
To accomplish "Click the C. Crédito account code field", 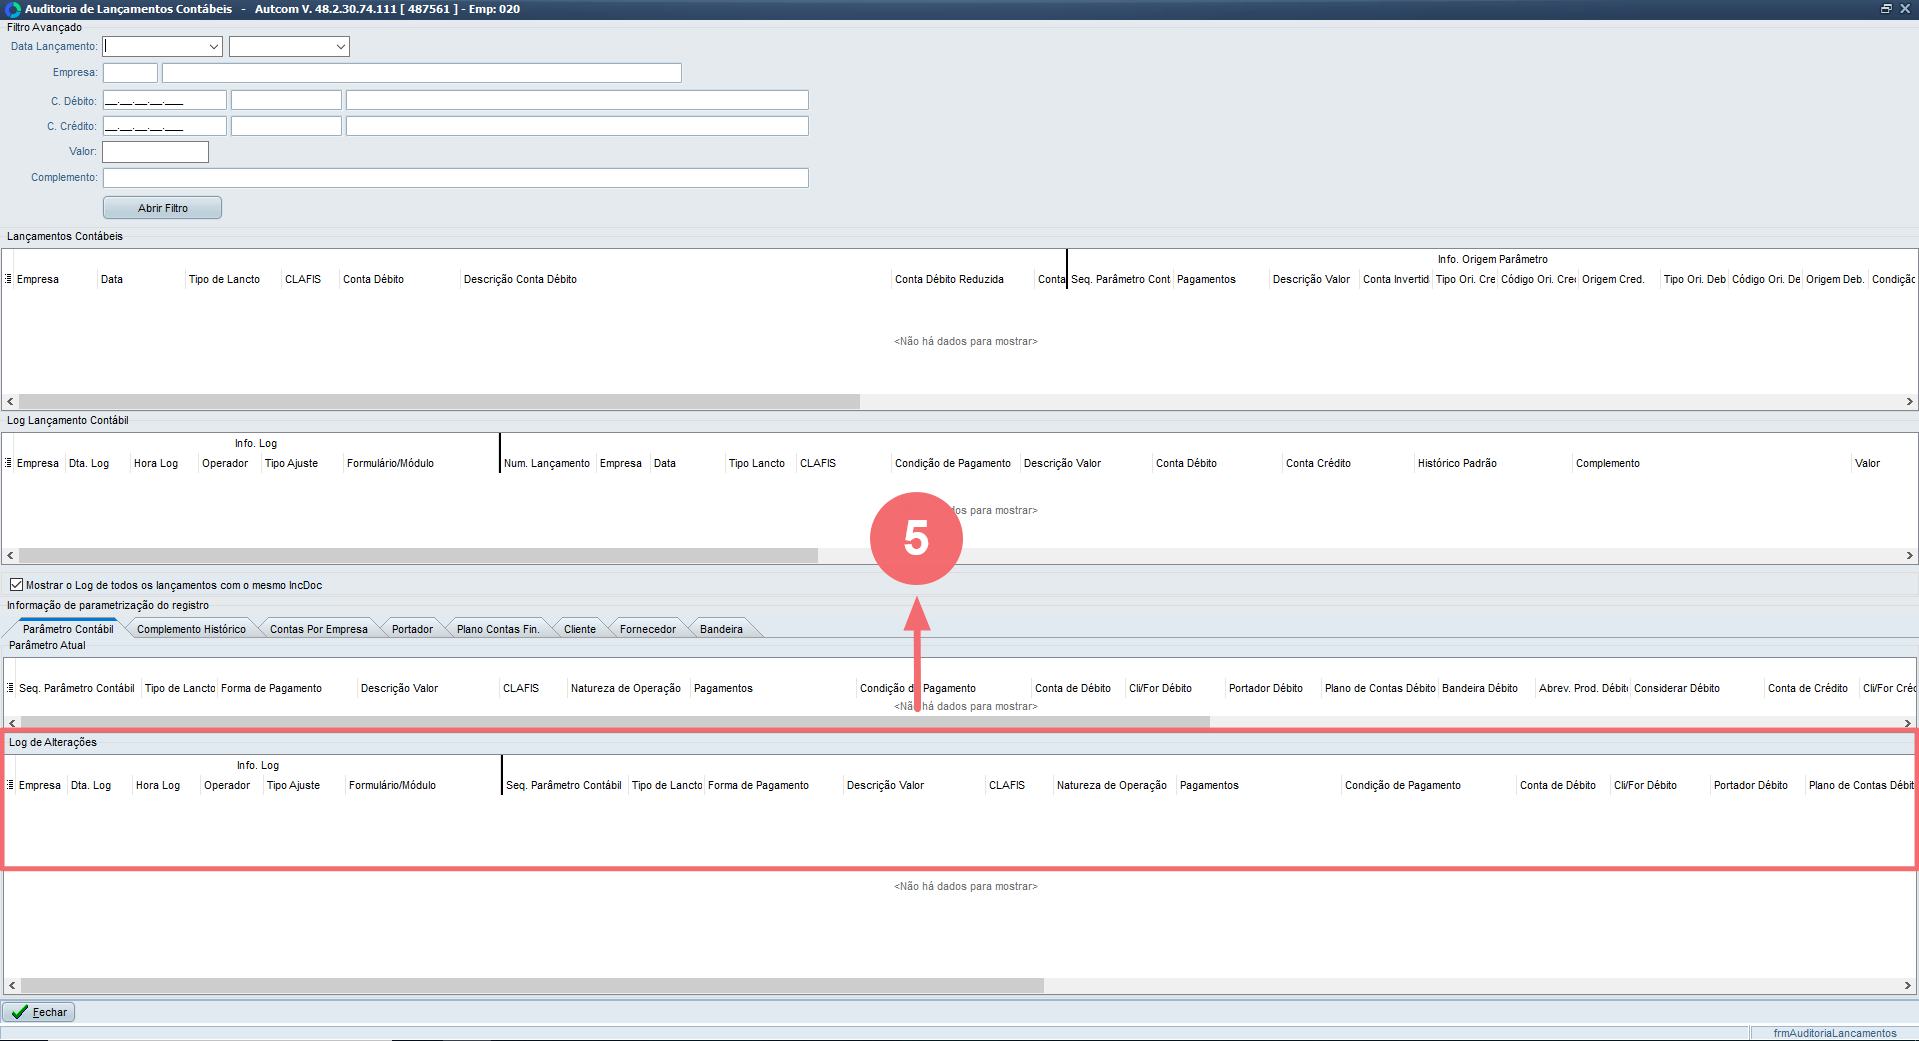I will [x=165, y=126].
